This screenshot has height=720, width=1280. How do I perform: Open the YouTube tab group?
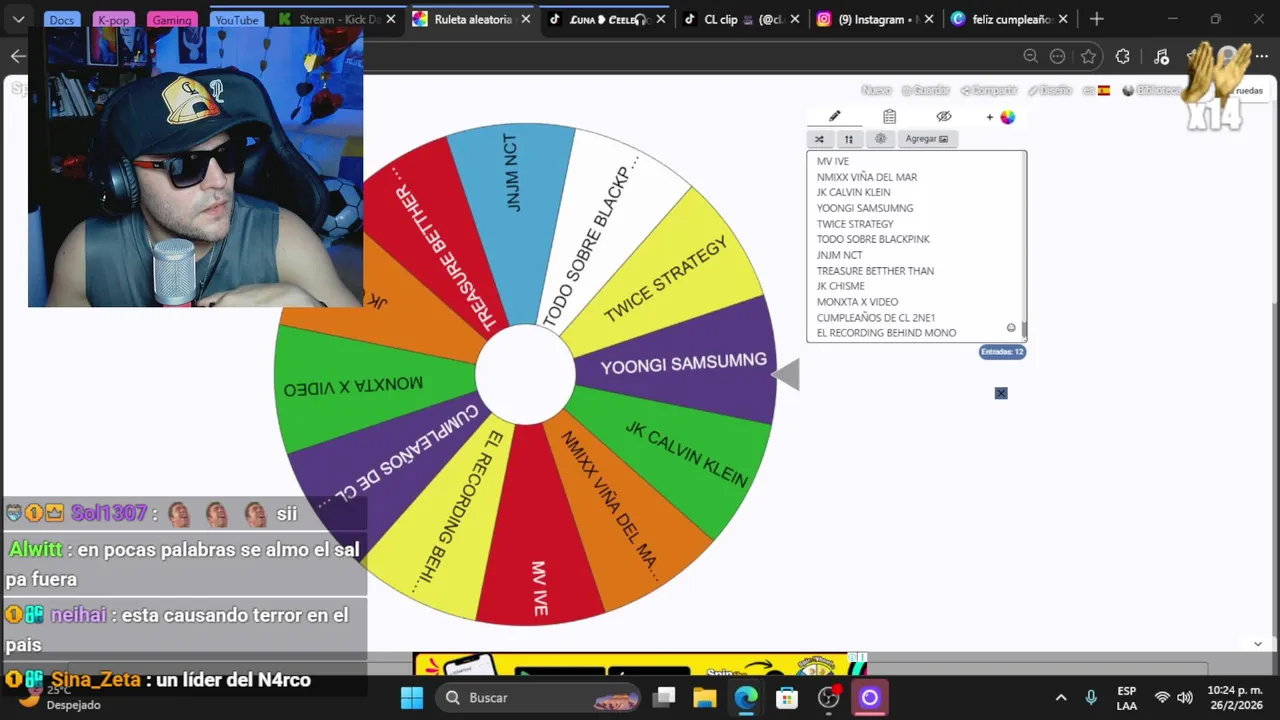coord(236,20)
